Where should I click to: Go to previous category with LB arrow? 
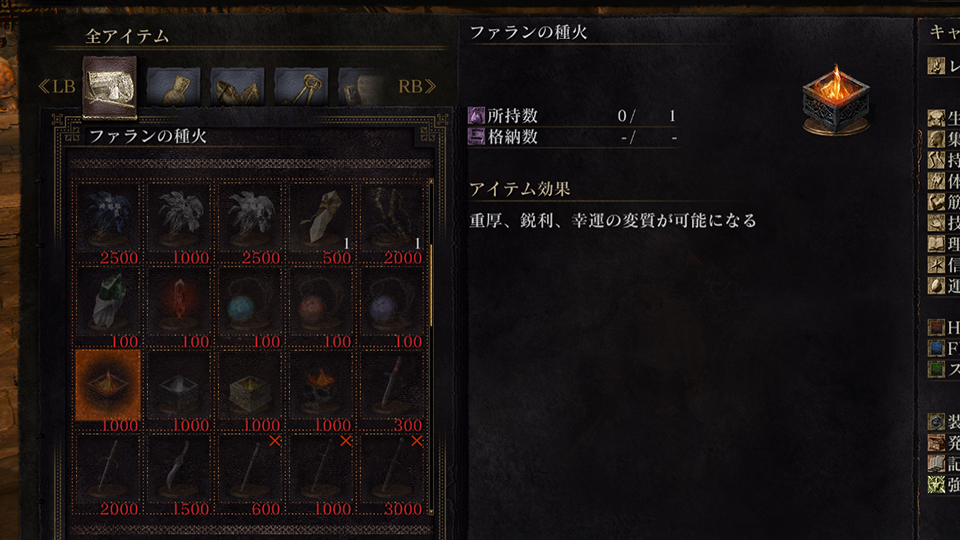pyautogui.click(x=56, y=86)
